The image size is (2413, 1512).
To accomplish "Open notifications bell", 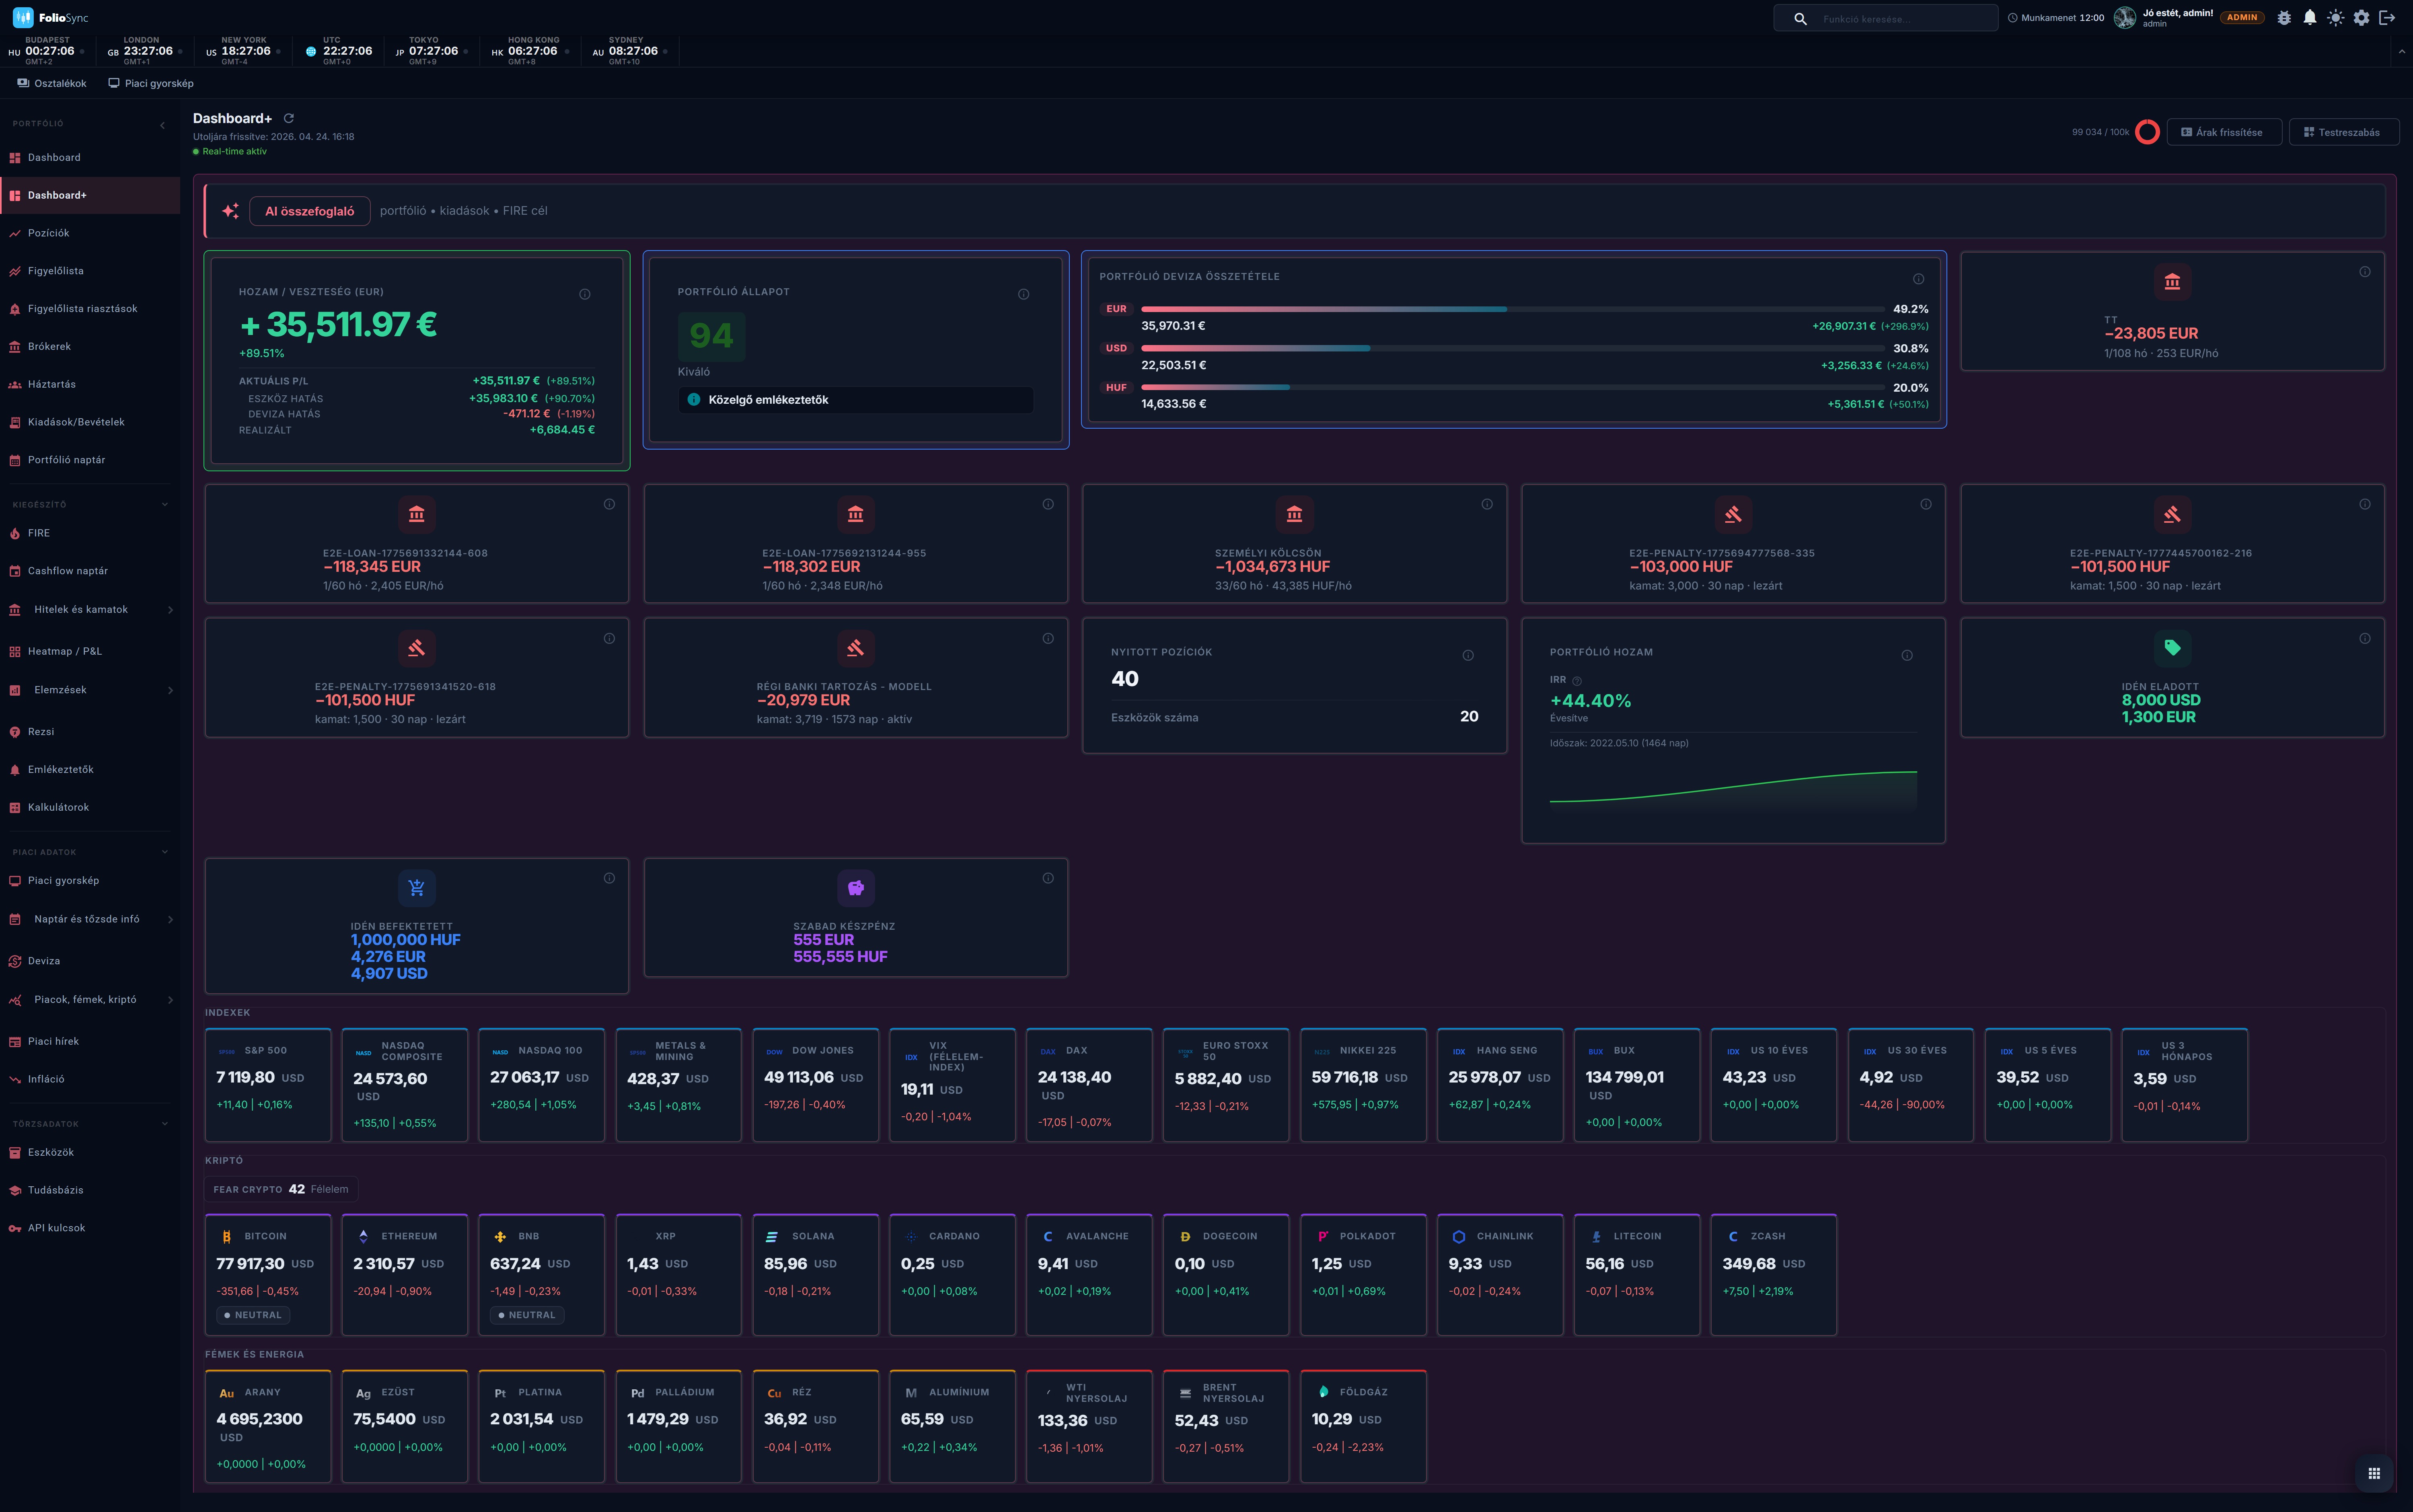I will [x=2310, y=18].
